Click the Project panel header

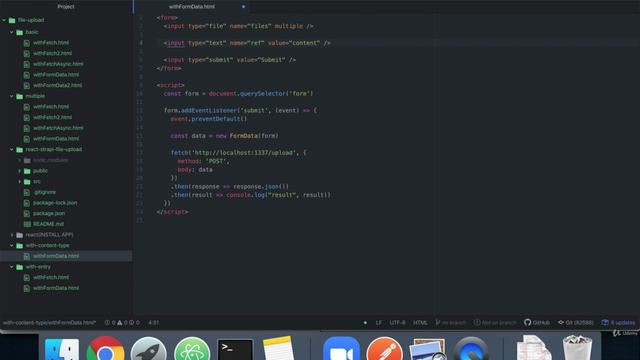point(66,7)
